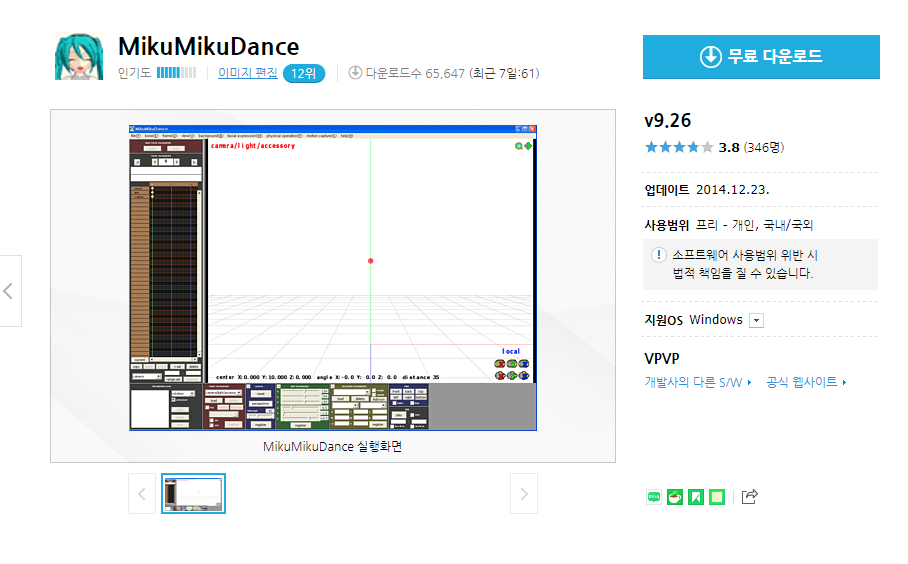Click the MikuMikuDance 실행화면 caption
Image resolution: width=908 pixels, height=564 pixels.
332,446
